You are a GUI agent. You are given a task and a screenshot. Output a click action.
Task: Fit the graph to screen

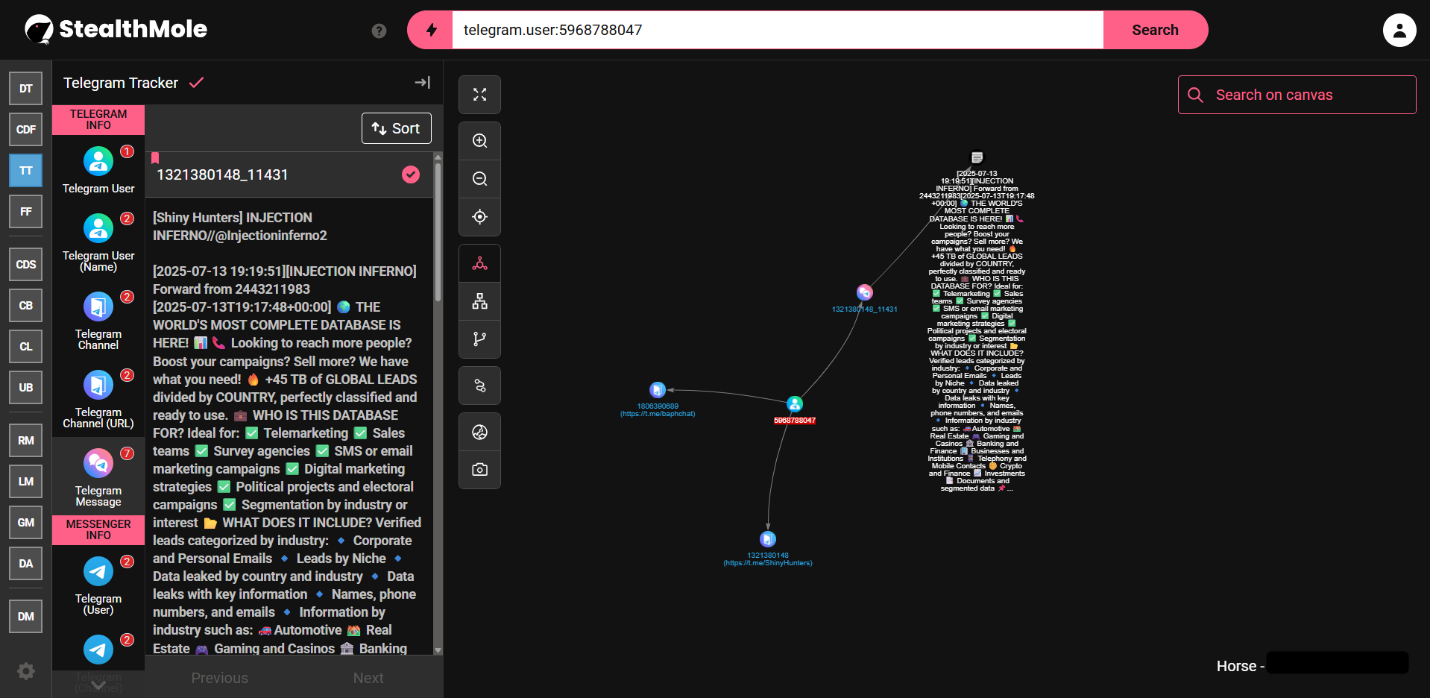[480, 94]
